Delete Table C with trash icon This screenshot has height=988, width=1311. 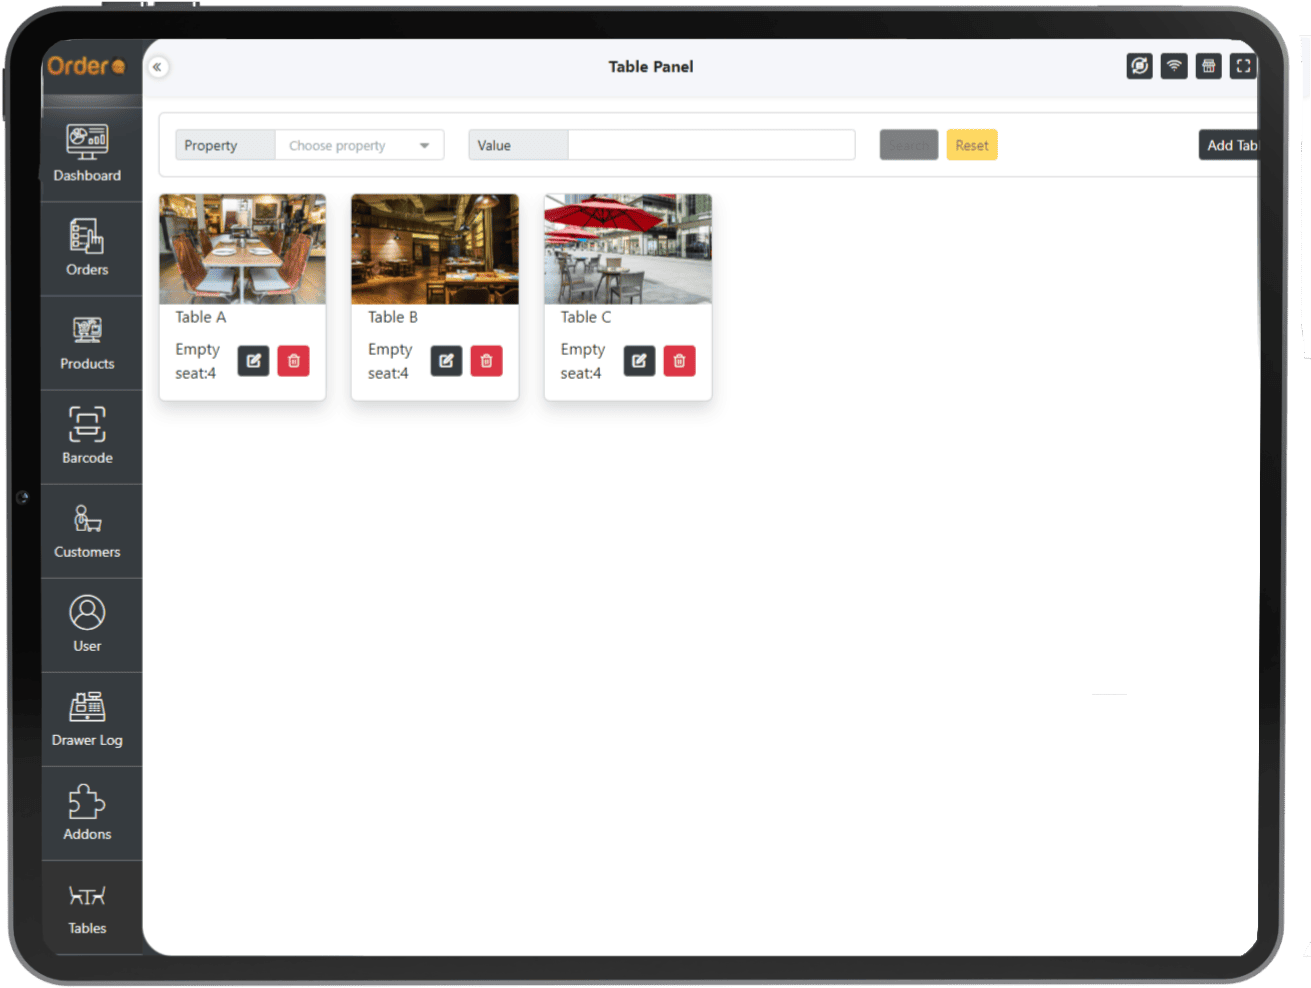click(679, 361)
